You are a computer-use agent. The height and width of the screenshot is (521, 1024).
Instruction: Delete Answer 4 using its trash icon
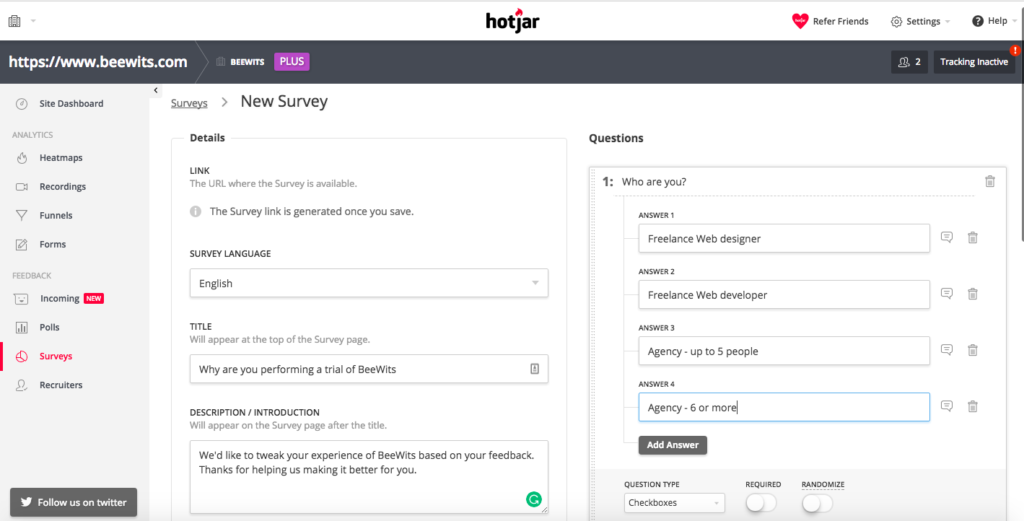coord(972,406)
